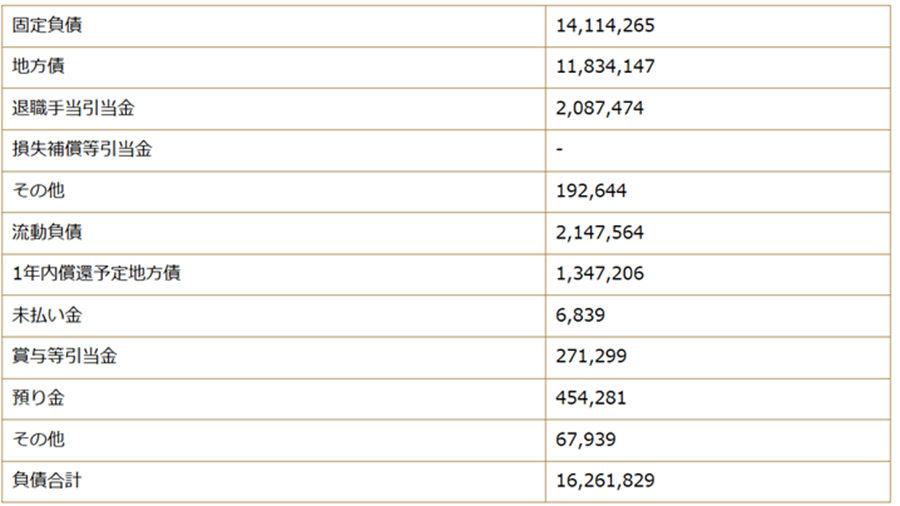Click the 損失補償等引当金 label
Screen dimensions: 900x506
pos(82,149)
